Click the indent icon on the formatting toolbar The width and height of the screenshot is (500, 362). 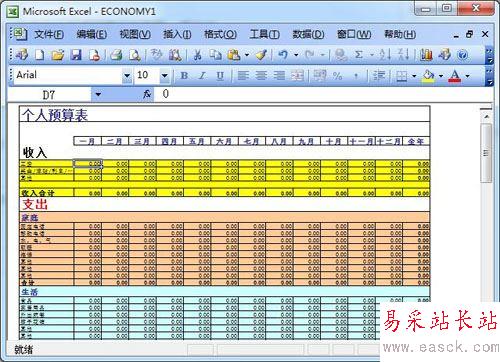(x=379, y=76)
